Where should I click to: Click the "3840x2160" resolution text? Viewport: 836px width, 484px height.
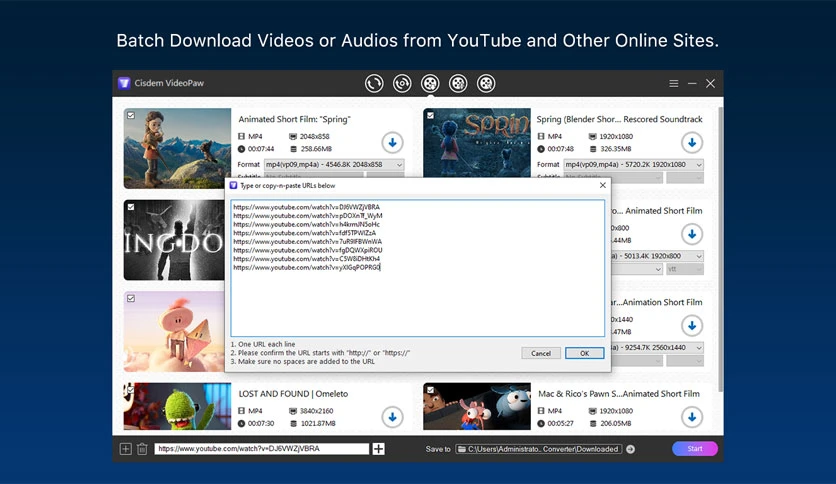click(x=317, y=411)
